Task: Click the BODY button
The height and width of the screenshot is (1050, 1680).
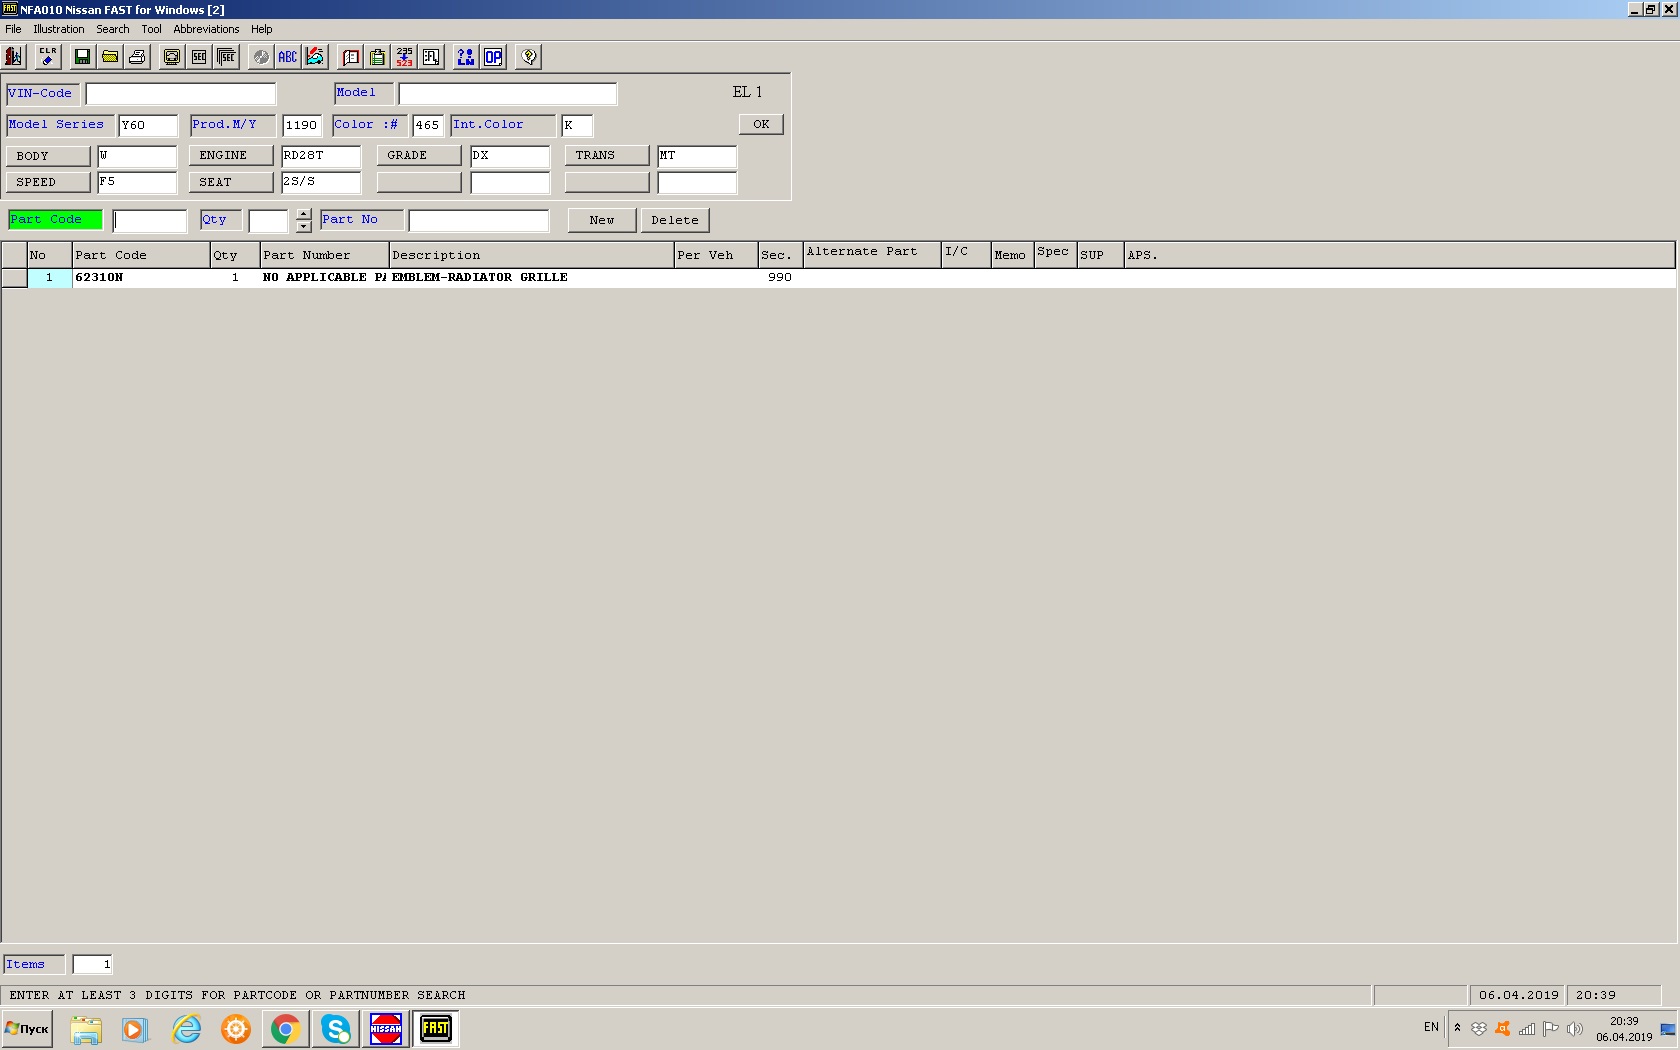Action: click(x=48, y=156)
